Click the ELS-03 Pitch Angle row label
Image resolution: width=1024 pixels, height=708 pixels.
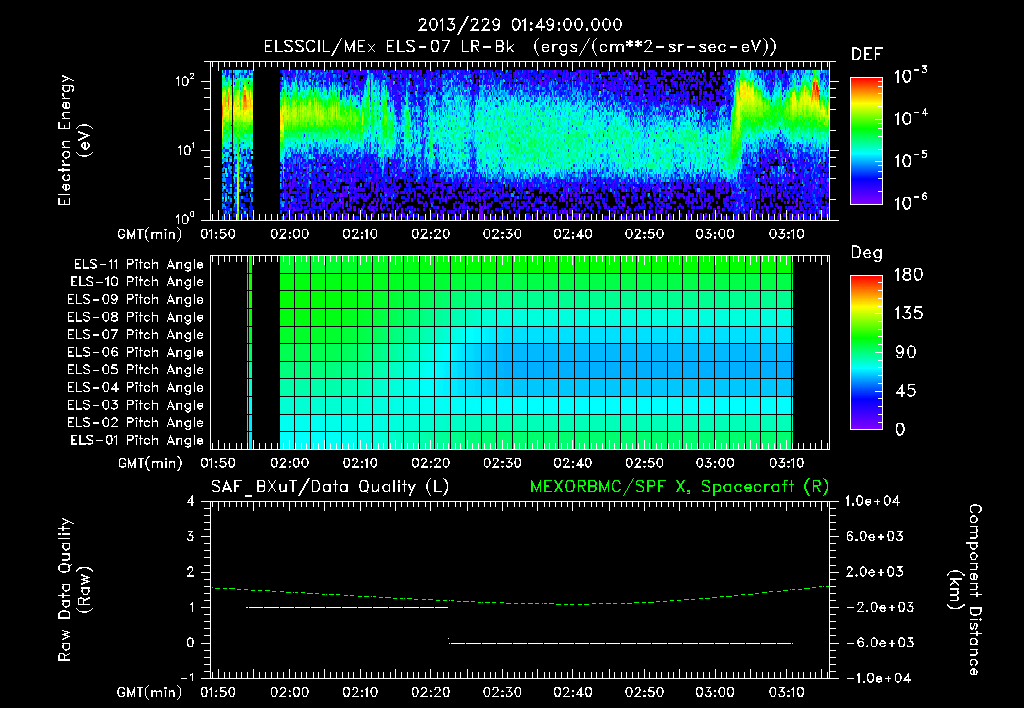[136, 405]
